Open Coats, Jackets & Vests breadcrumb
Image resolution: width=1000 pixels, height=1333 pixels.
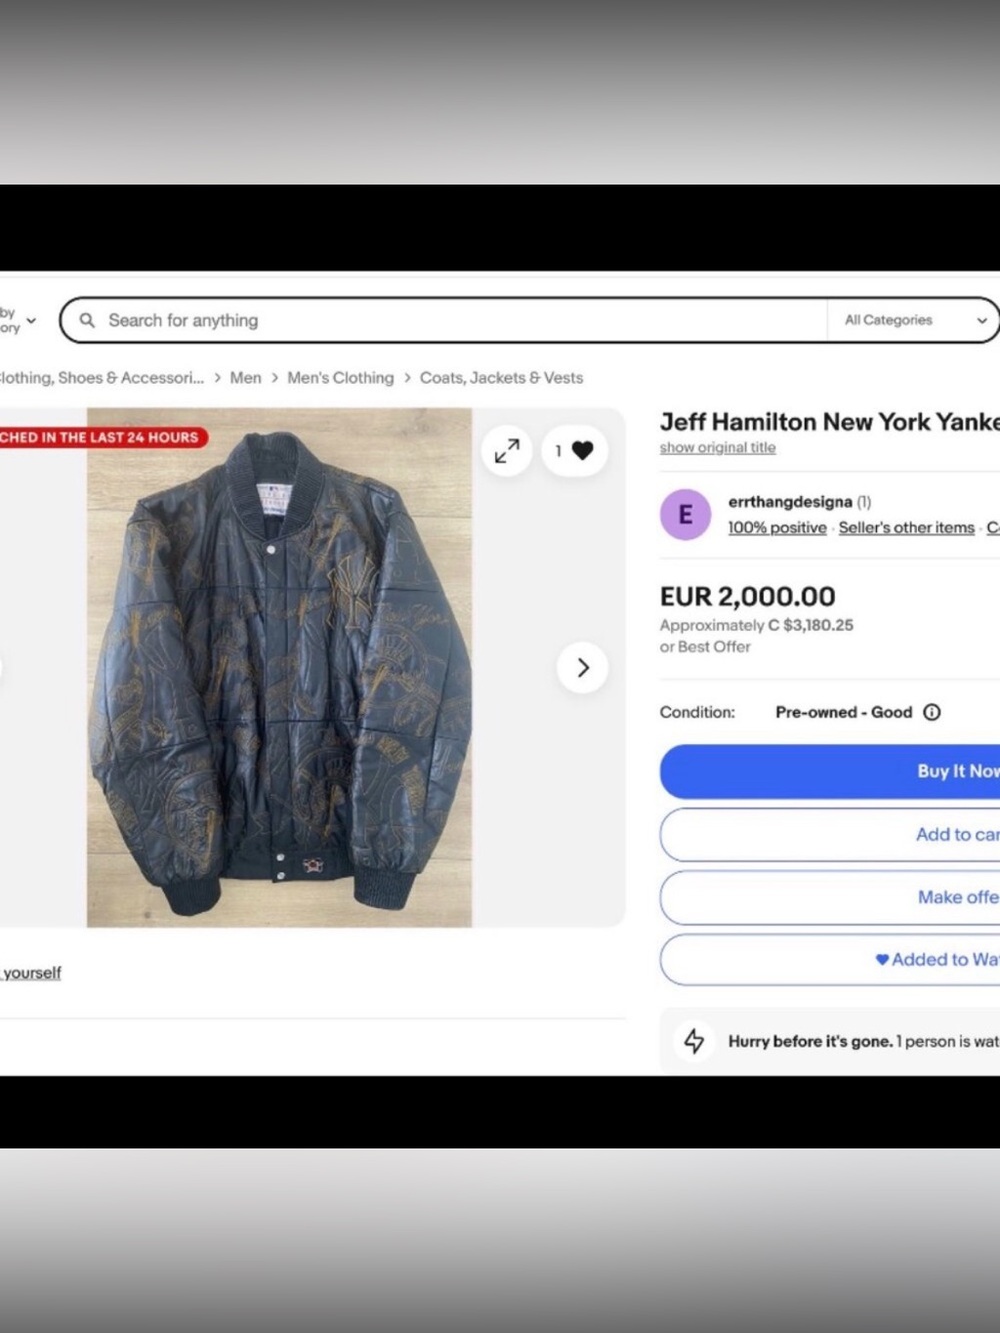pos(501,378)
